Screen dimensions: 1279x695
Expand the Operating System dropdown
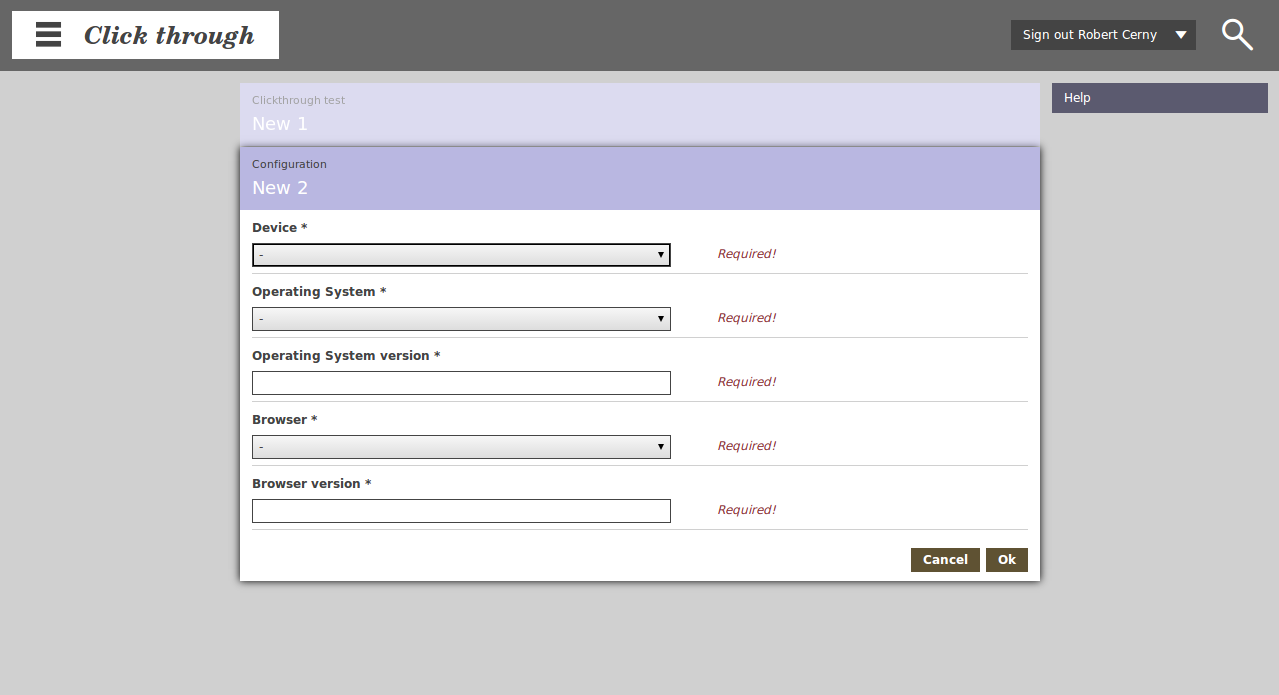pyautogui.click(x=461, y=319)
